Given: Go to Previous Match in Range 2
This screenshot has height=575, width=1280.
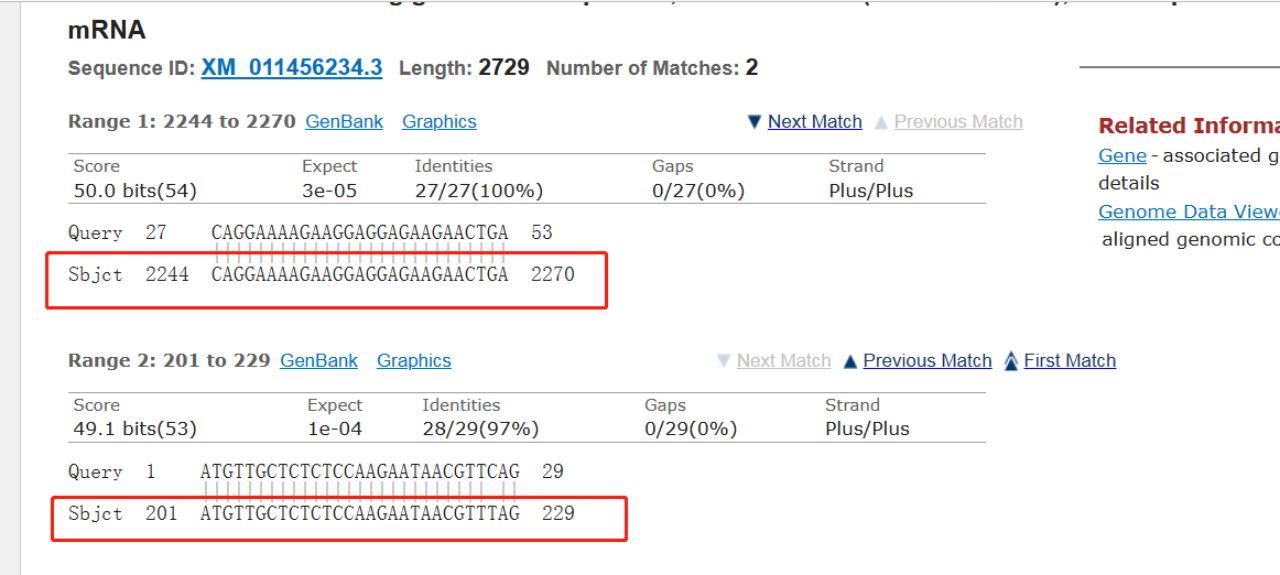Looking at the screenshot, I should click(x=927, y=361).
